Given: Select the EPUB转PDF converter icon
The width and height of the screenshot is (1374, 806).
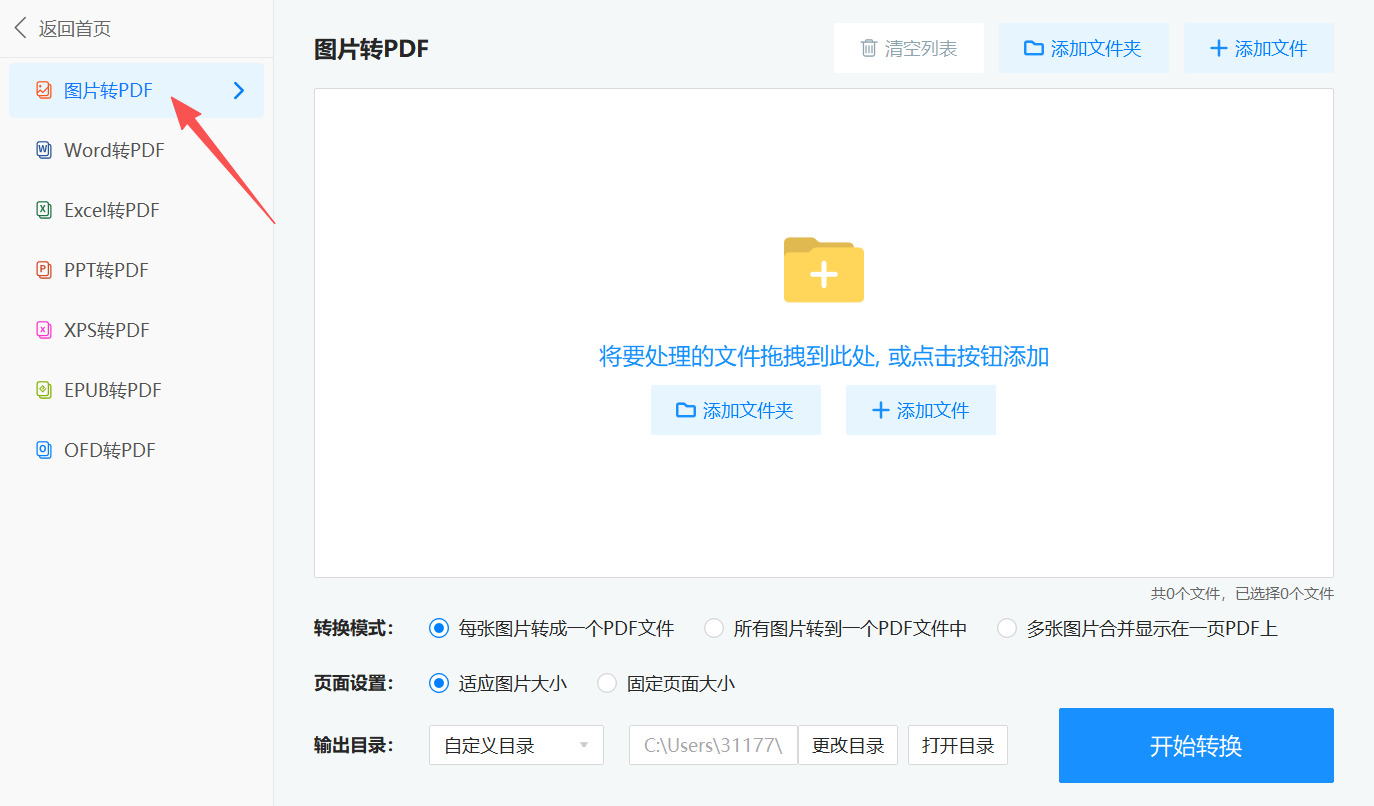Looking at the screenshot, I should click(44, 390).
